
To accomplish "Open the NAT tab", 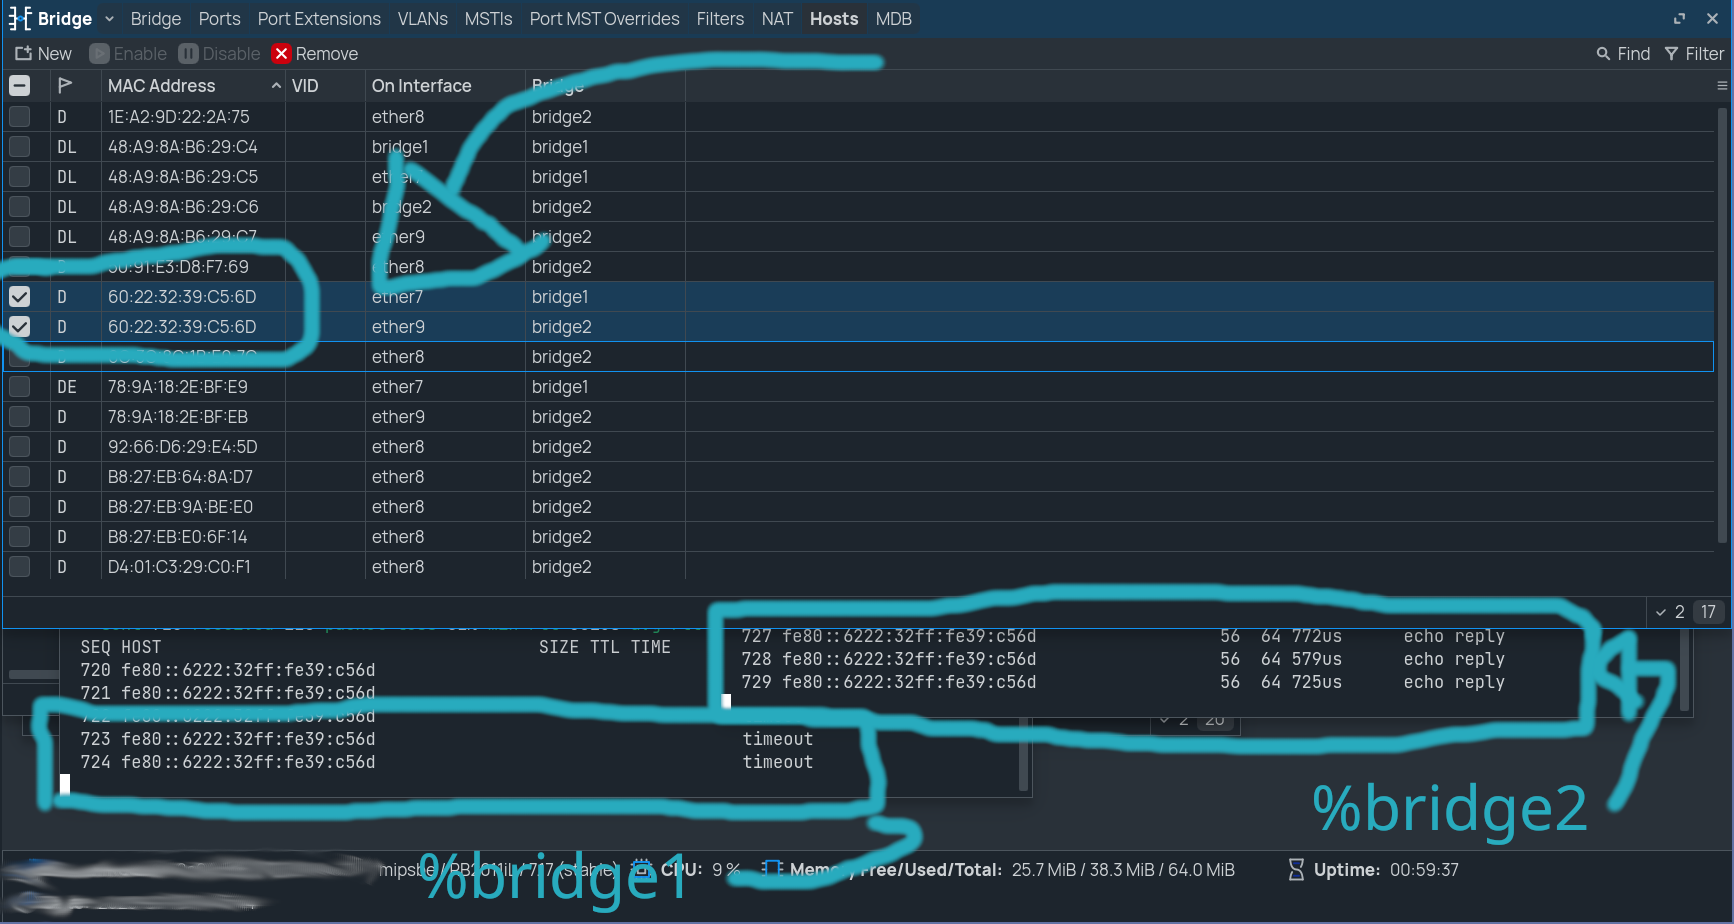I will click(777, 19).
